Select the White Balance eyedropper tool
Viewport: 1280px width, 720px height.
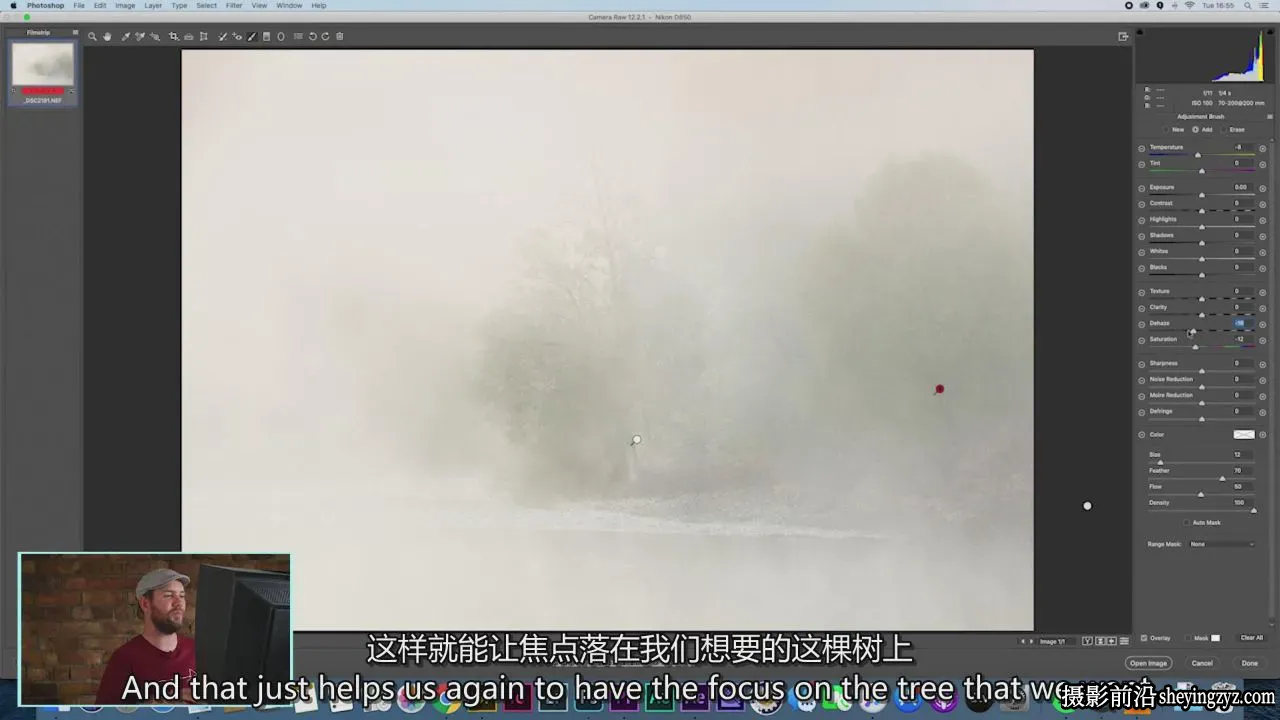click(125, 36)
